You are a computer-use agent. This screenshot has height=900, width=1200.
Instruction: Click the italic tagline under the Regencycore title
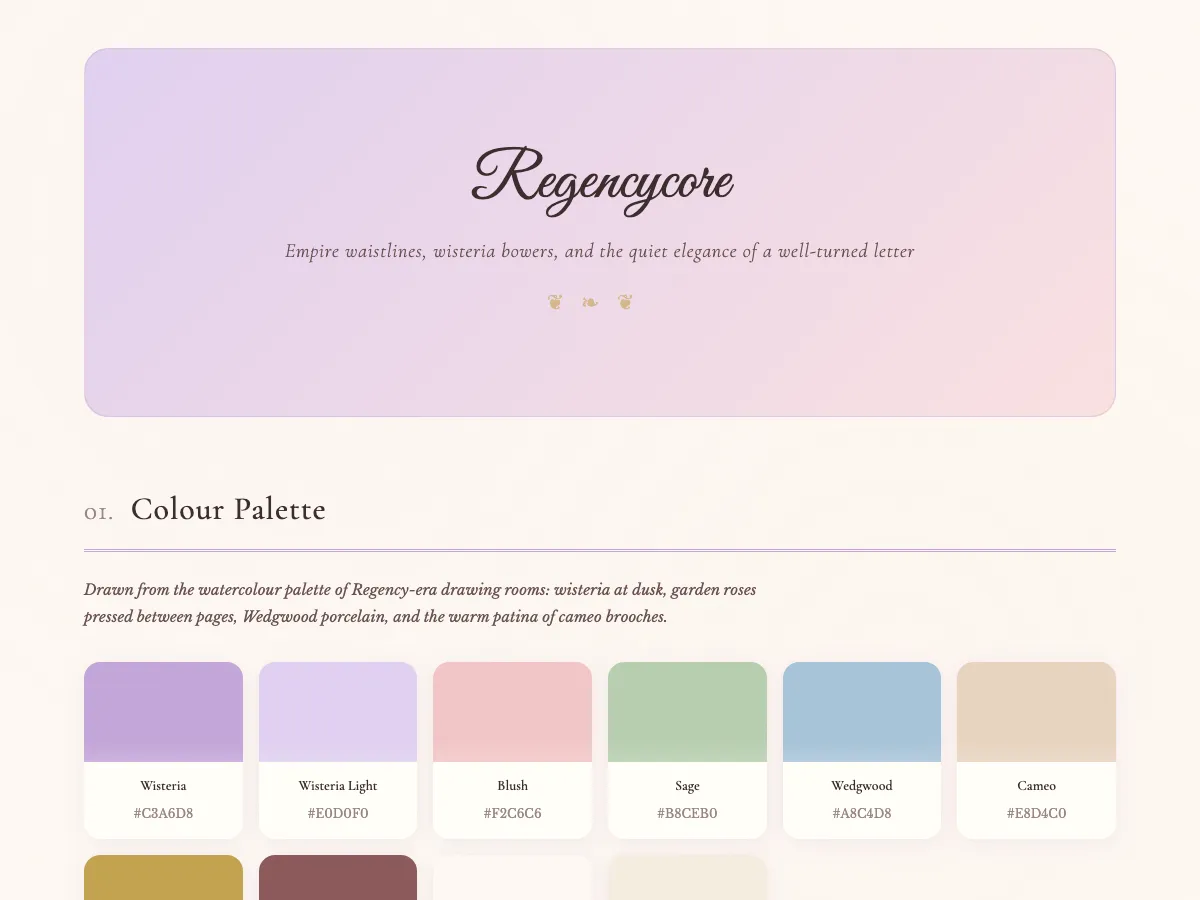pos(600,251)
